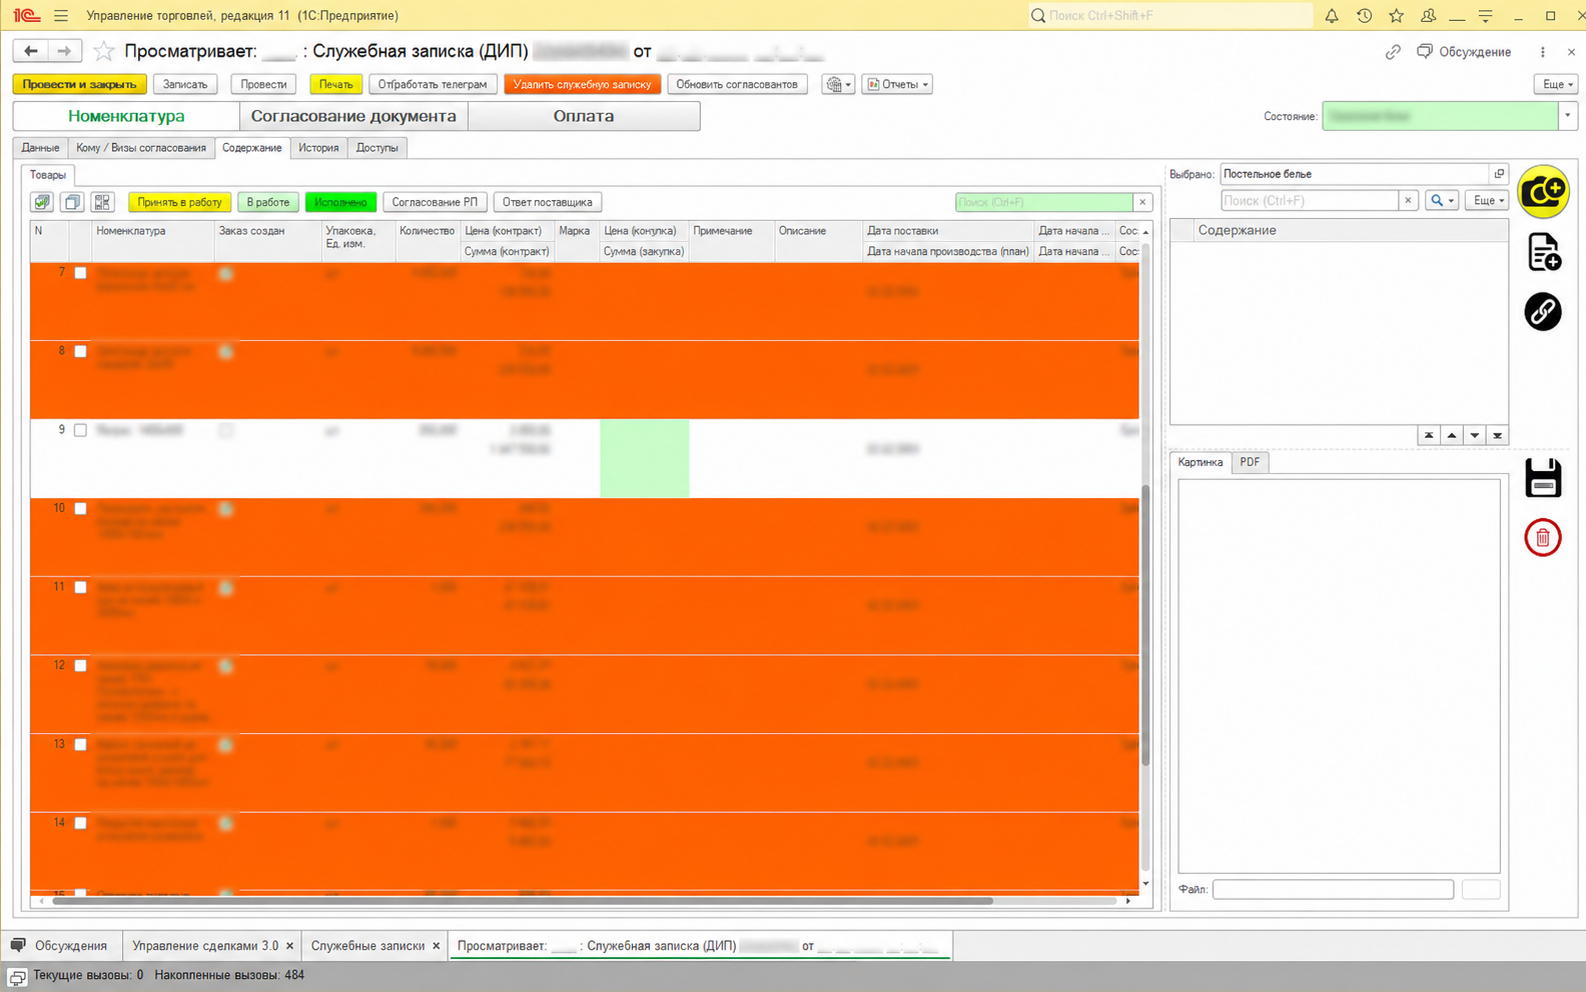The image size is (1586, 992).
Task: Open the Еще dropdown in top toolbar
Action: coord(1558,84)
